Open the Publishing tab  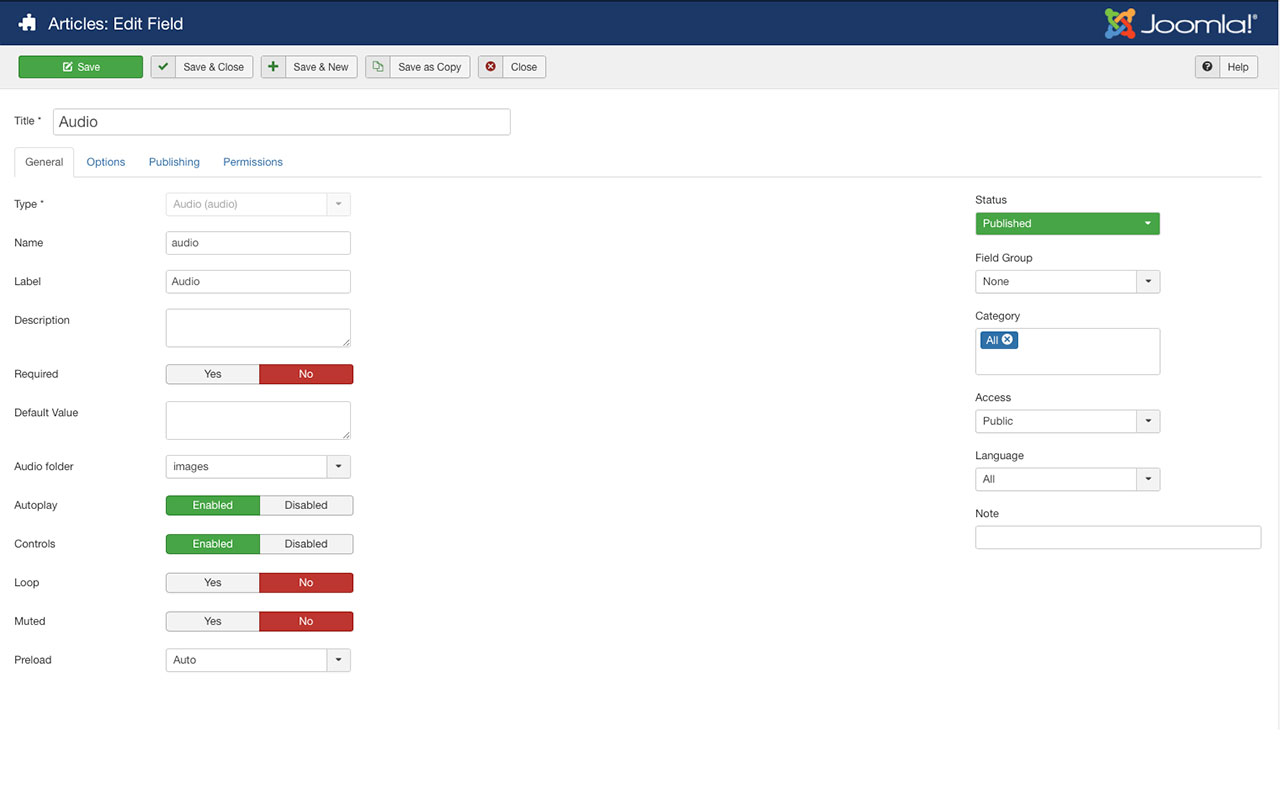(174, 162)
